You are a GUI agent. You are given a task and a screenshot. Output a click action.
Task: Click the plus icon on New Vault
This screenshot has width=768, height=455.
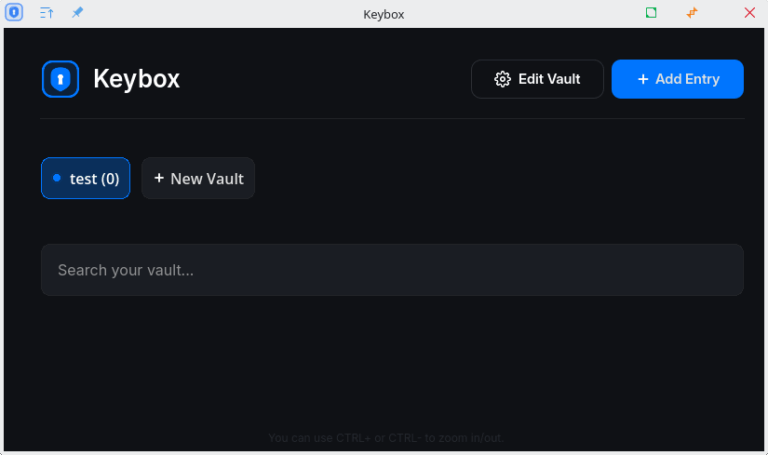click(x=159, y=178)
